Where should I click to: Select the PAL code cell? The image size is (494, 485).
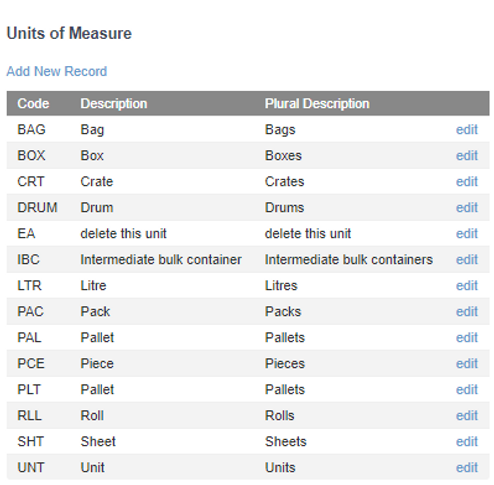click(29, 337)
